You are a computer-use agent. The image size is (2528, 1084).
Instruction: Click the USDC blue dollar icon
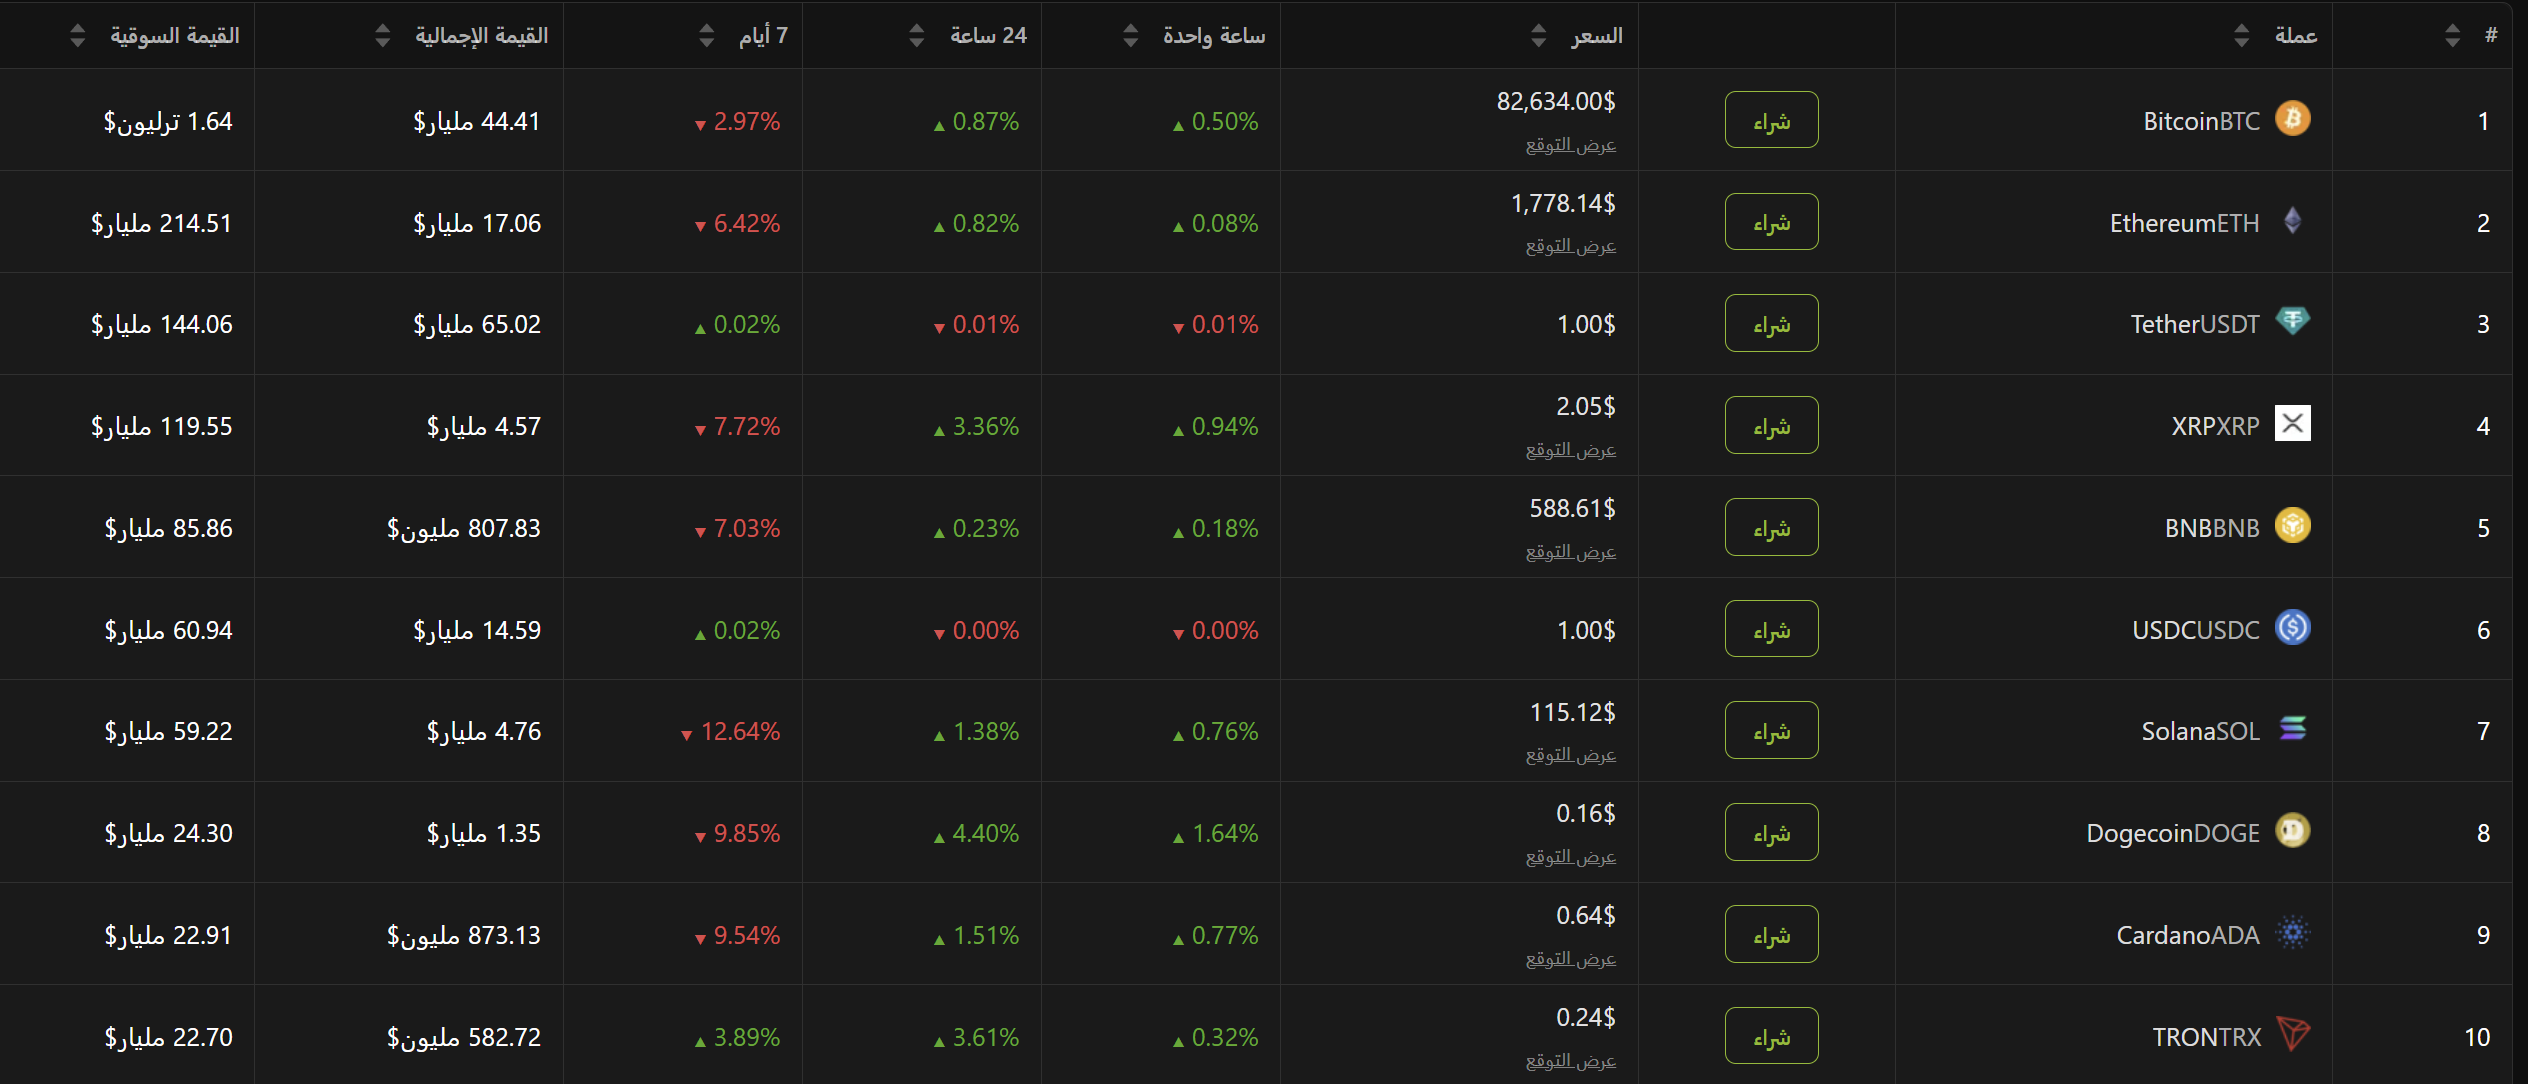2292,627
